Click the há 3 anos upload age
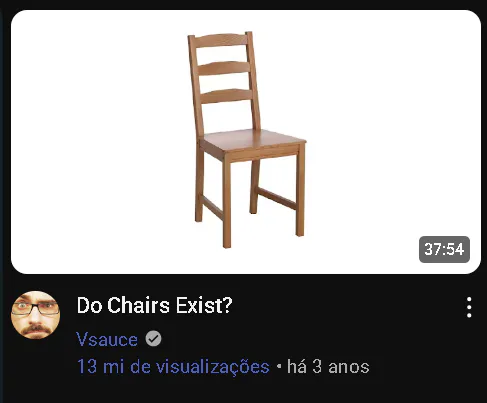Viewport: 487px width, 403px height. pyautogui.click(x=328, y=367)
